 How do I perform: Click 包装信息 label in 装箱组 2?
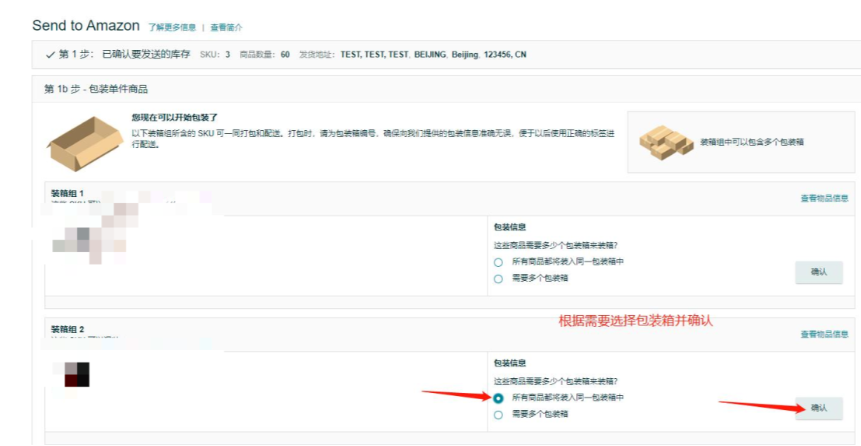[x=510, y=363]
